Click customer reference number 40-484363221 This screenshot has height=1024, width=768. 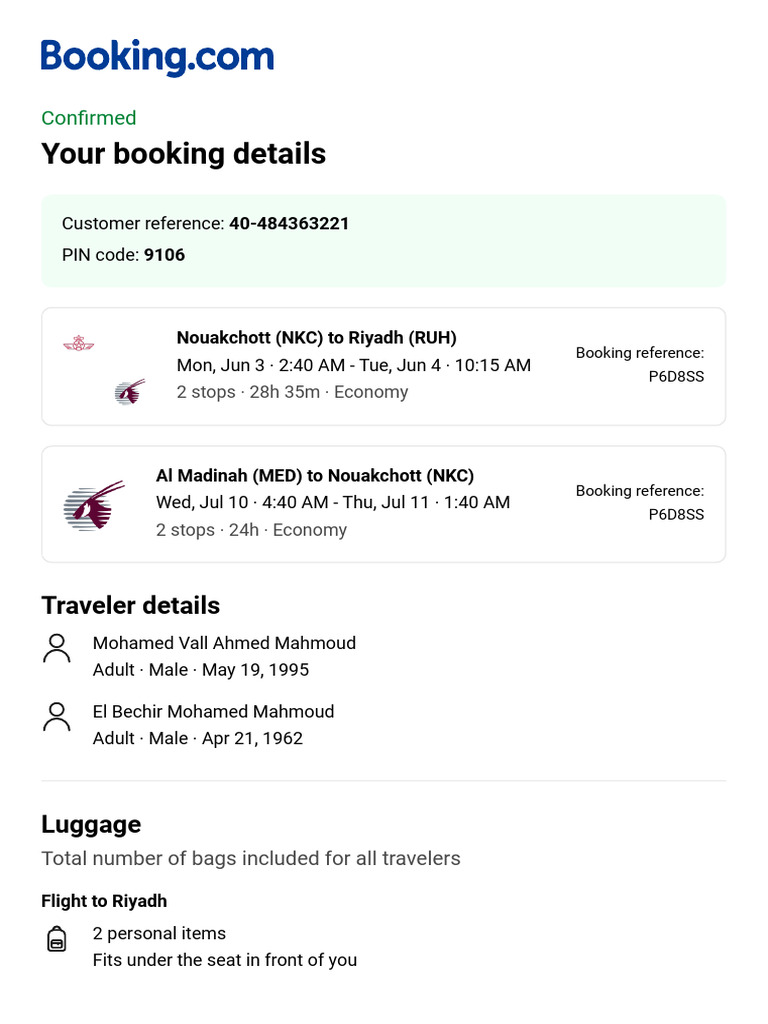click(x=289, y=223)
